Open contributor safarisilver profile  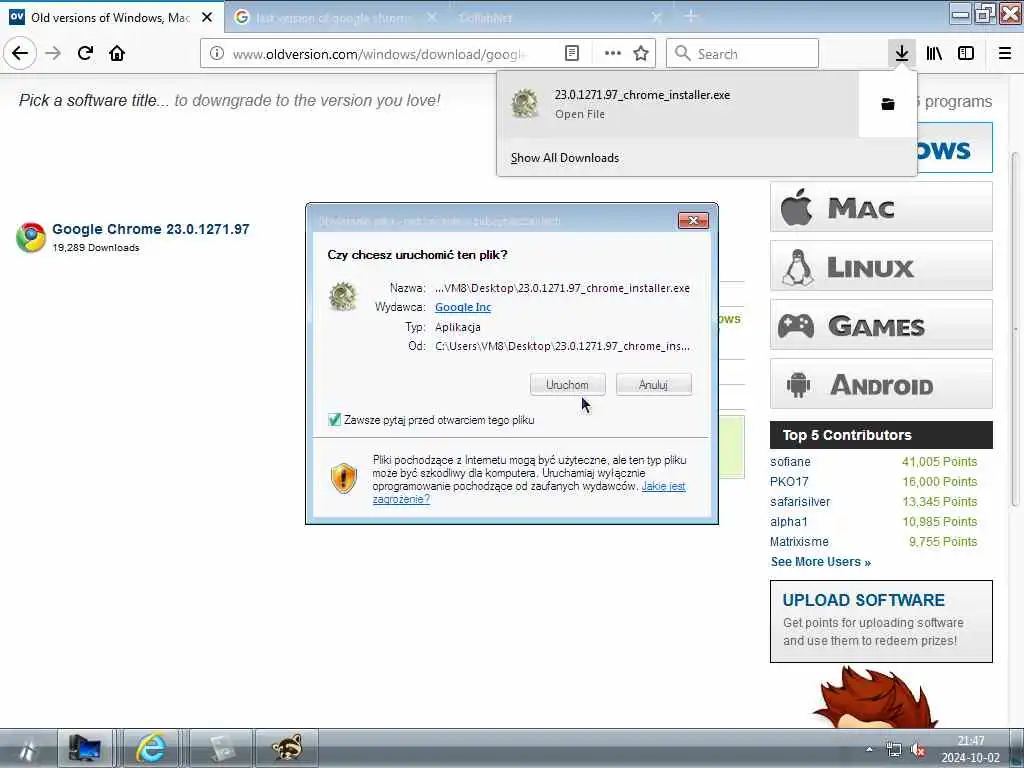pos(800,502)
